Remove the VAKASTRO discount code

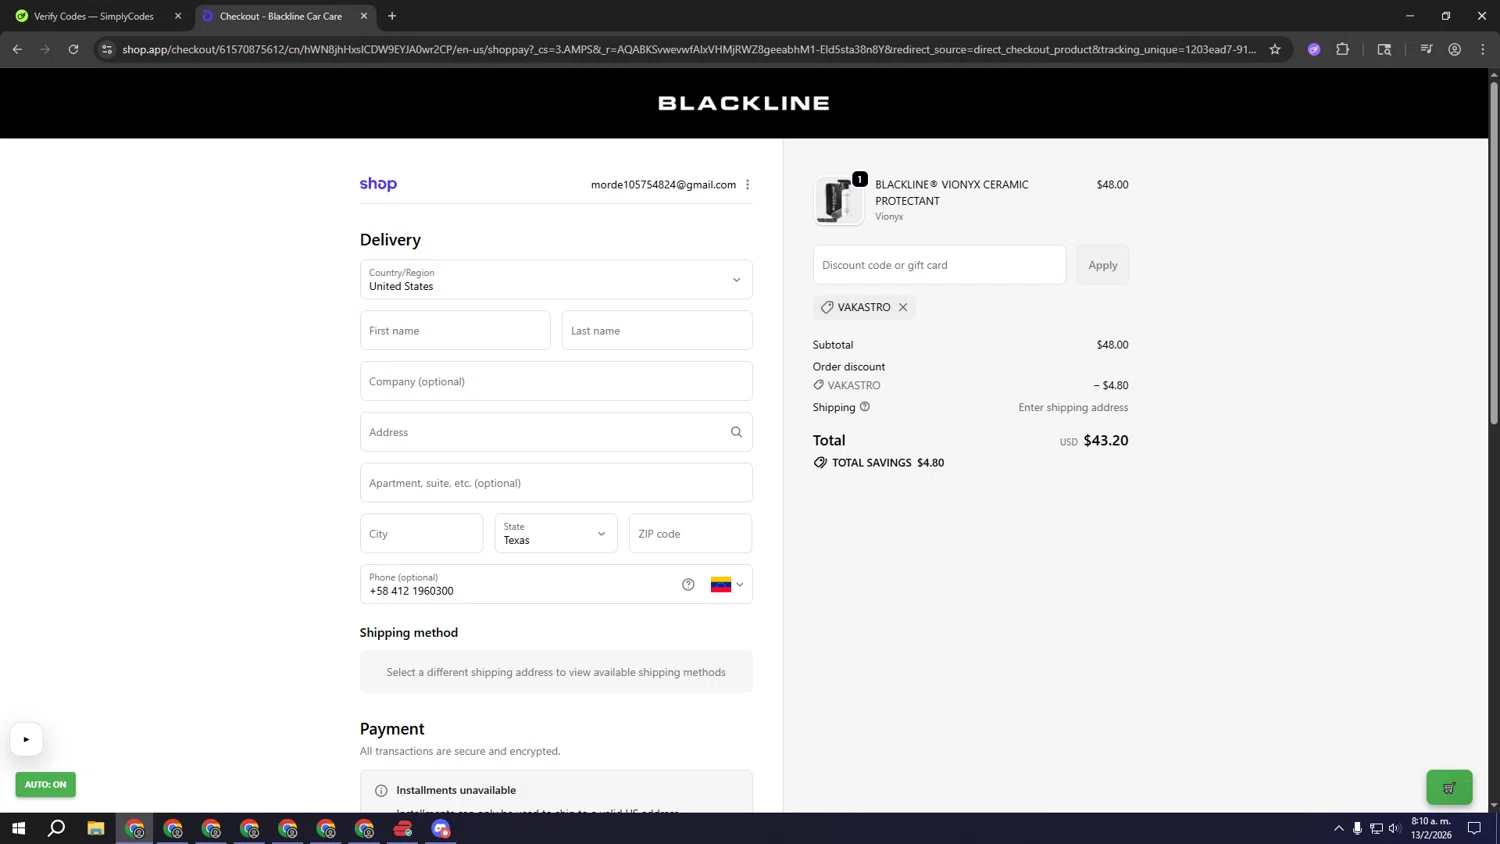click(x=903, y=307)
